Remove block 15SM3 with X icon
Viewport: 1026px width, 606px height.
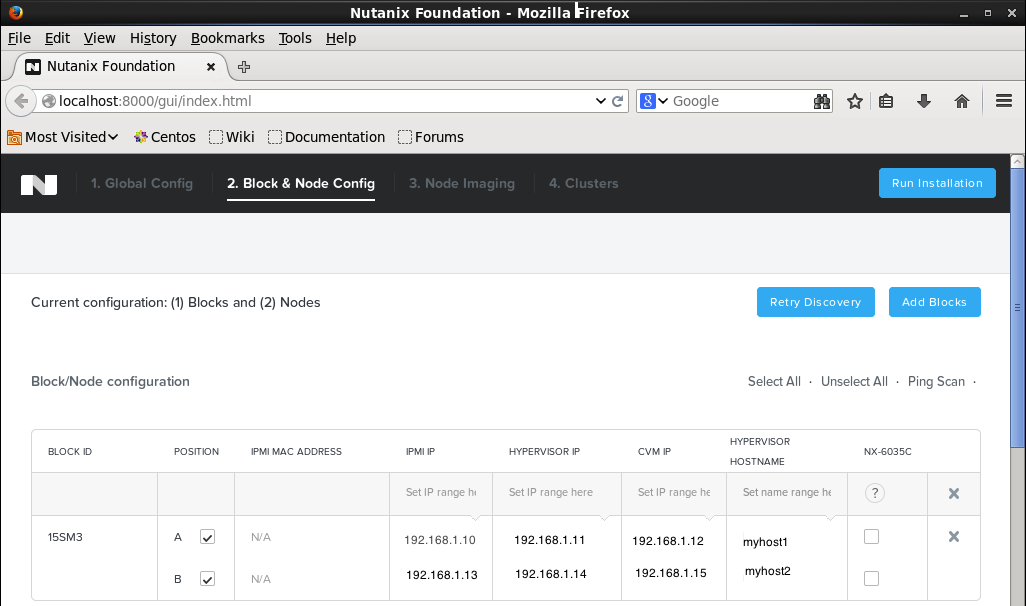tap(953, 537)
